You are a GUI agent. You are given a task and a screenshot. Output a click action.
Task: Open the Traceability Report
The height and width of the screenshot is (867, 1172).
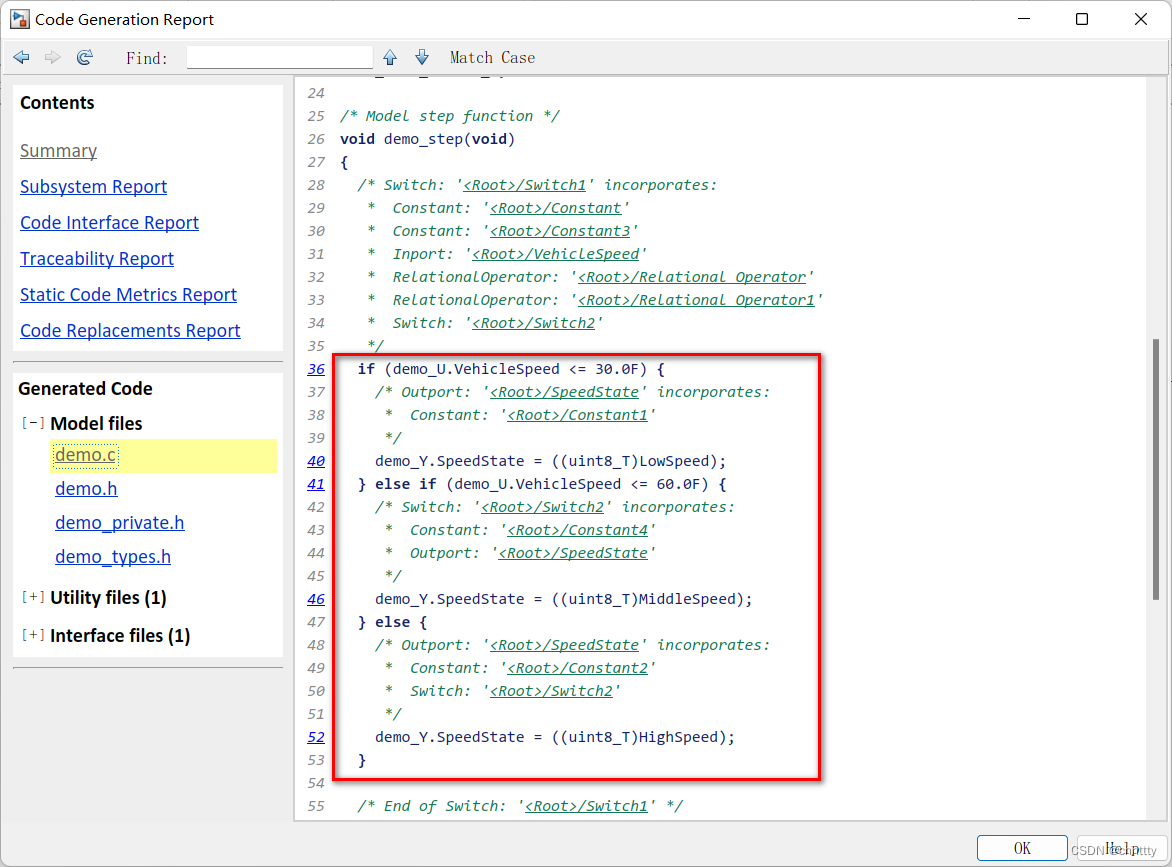point(96,259)
